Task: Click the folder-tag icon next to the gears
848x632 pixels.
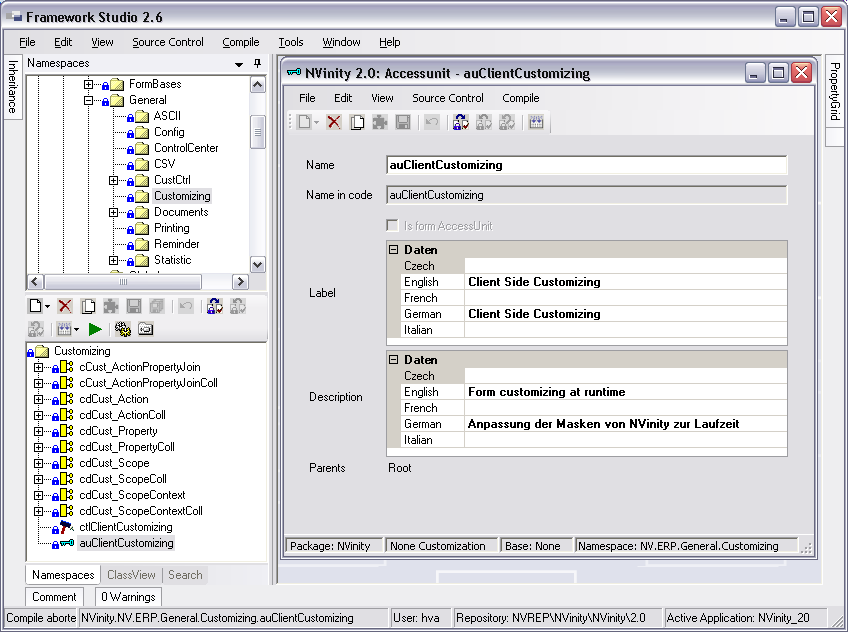Action: pyautogui.click(x=146, y=329)
